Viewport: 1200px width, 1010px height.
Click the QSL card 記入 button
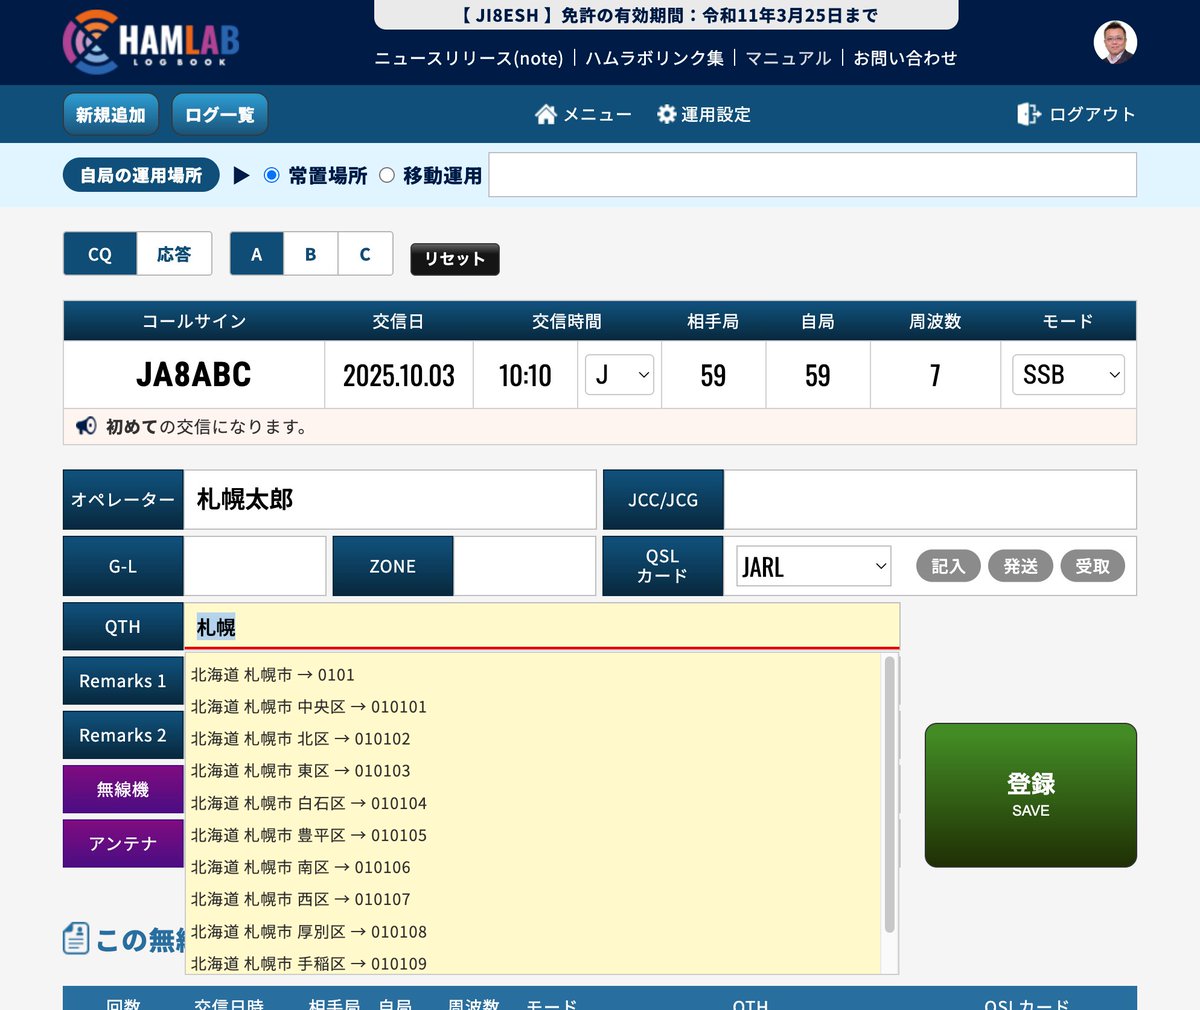tap(948, 566)
